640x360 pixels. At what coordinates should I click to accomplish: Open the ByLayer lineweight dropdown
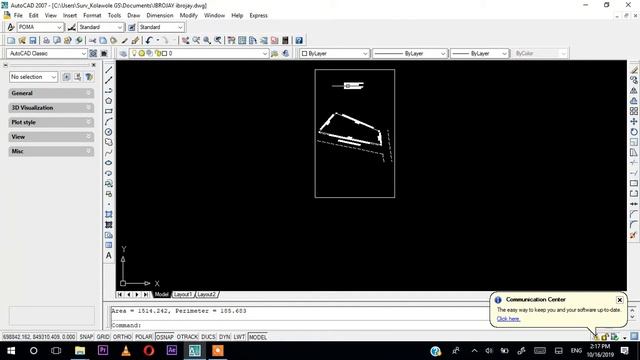tap(480, 53)
